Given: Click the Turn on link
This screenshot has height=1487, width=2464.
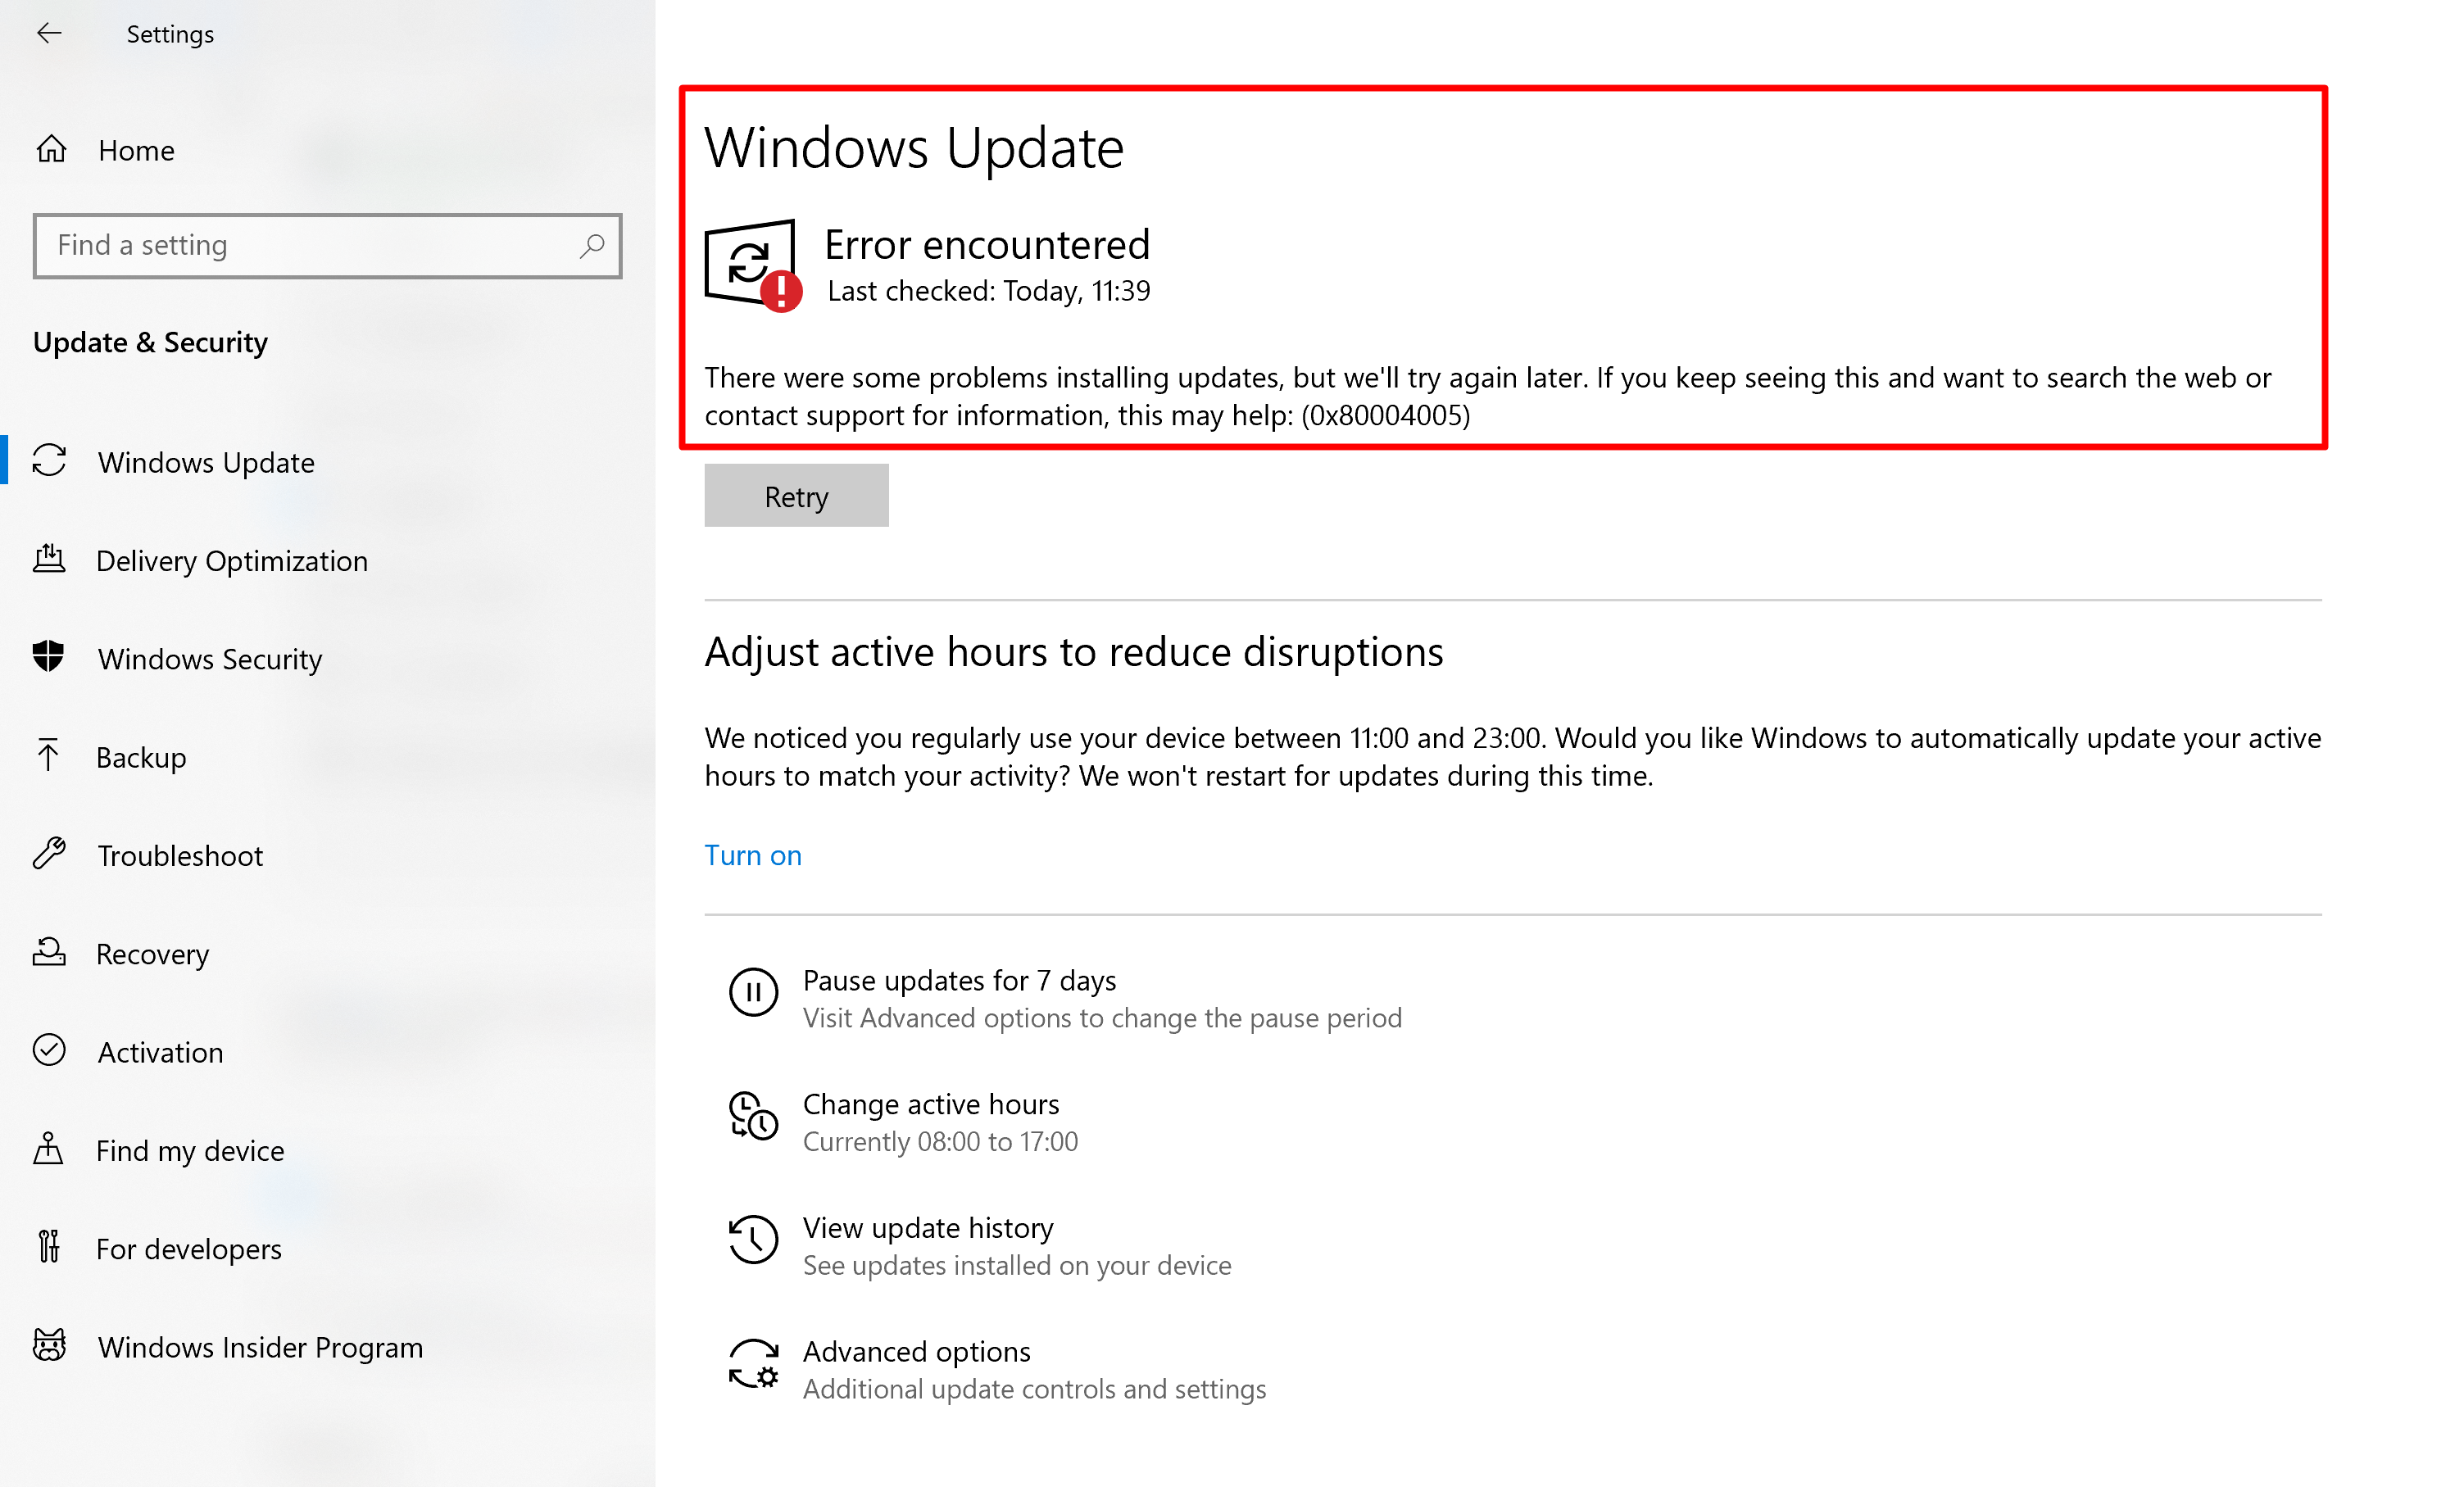Looking at the screenshot, I should 752,855.
